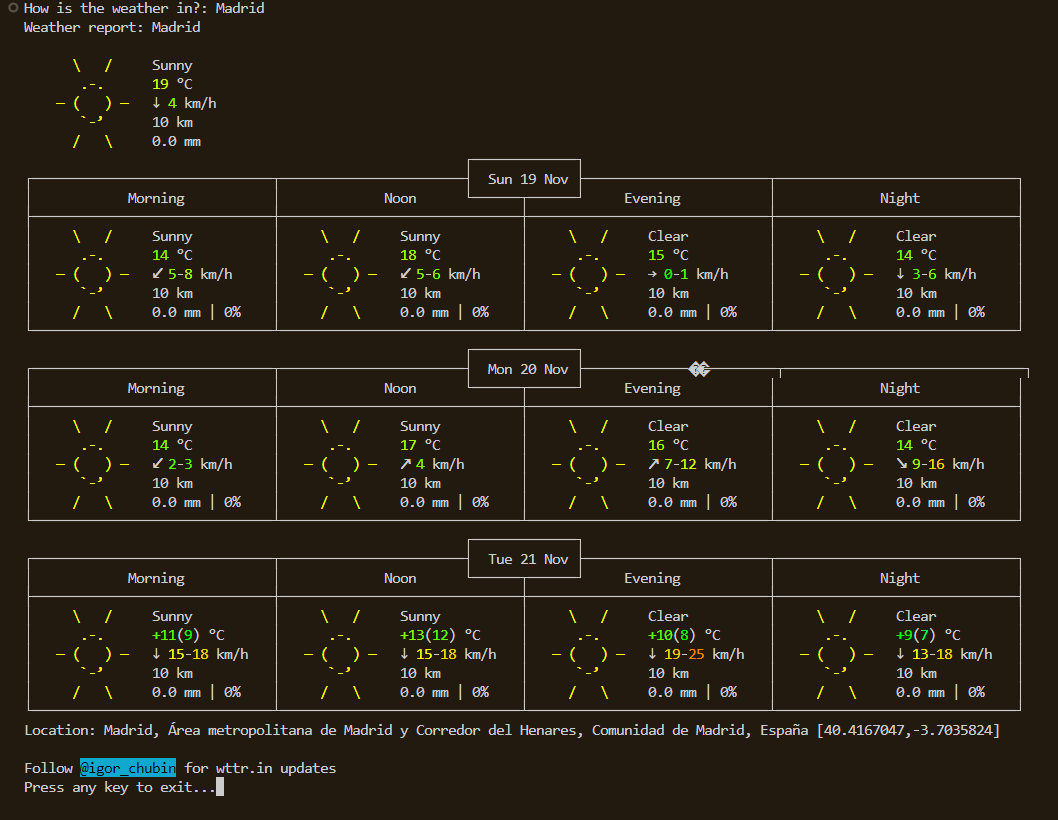Click the Morning header under Sun 19 Nov

pyautogui.click(x=156, y=198)
